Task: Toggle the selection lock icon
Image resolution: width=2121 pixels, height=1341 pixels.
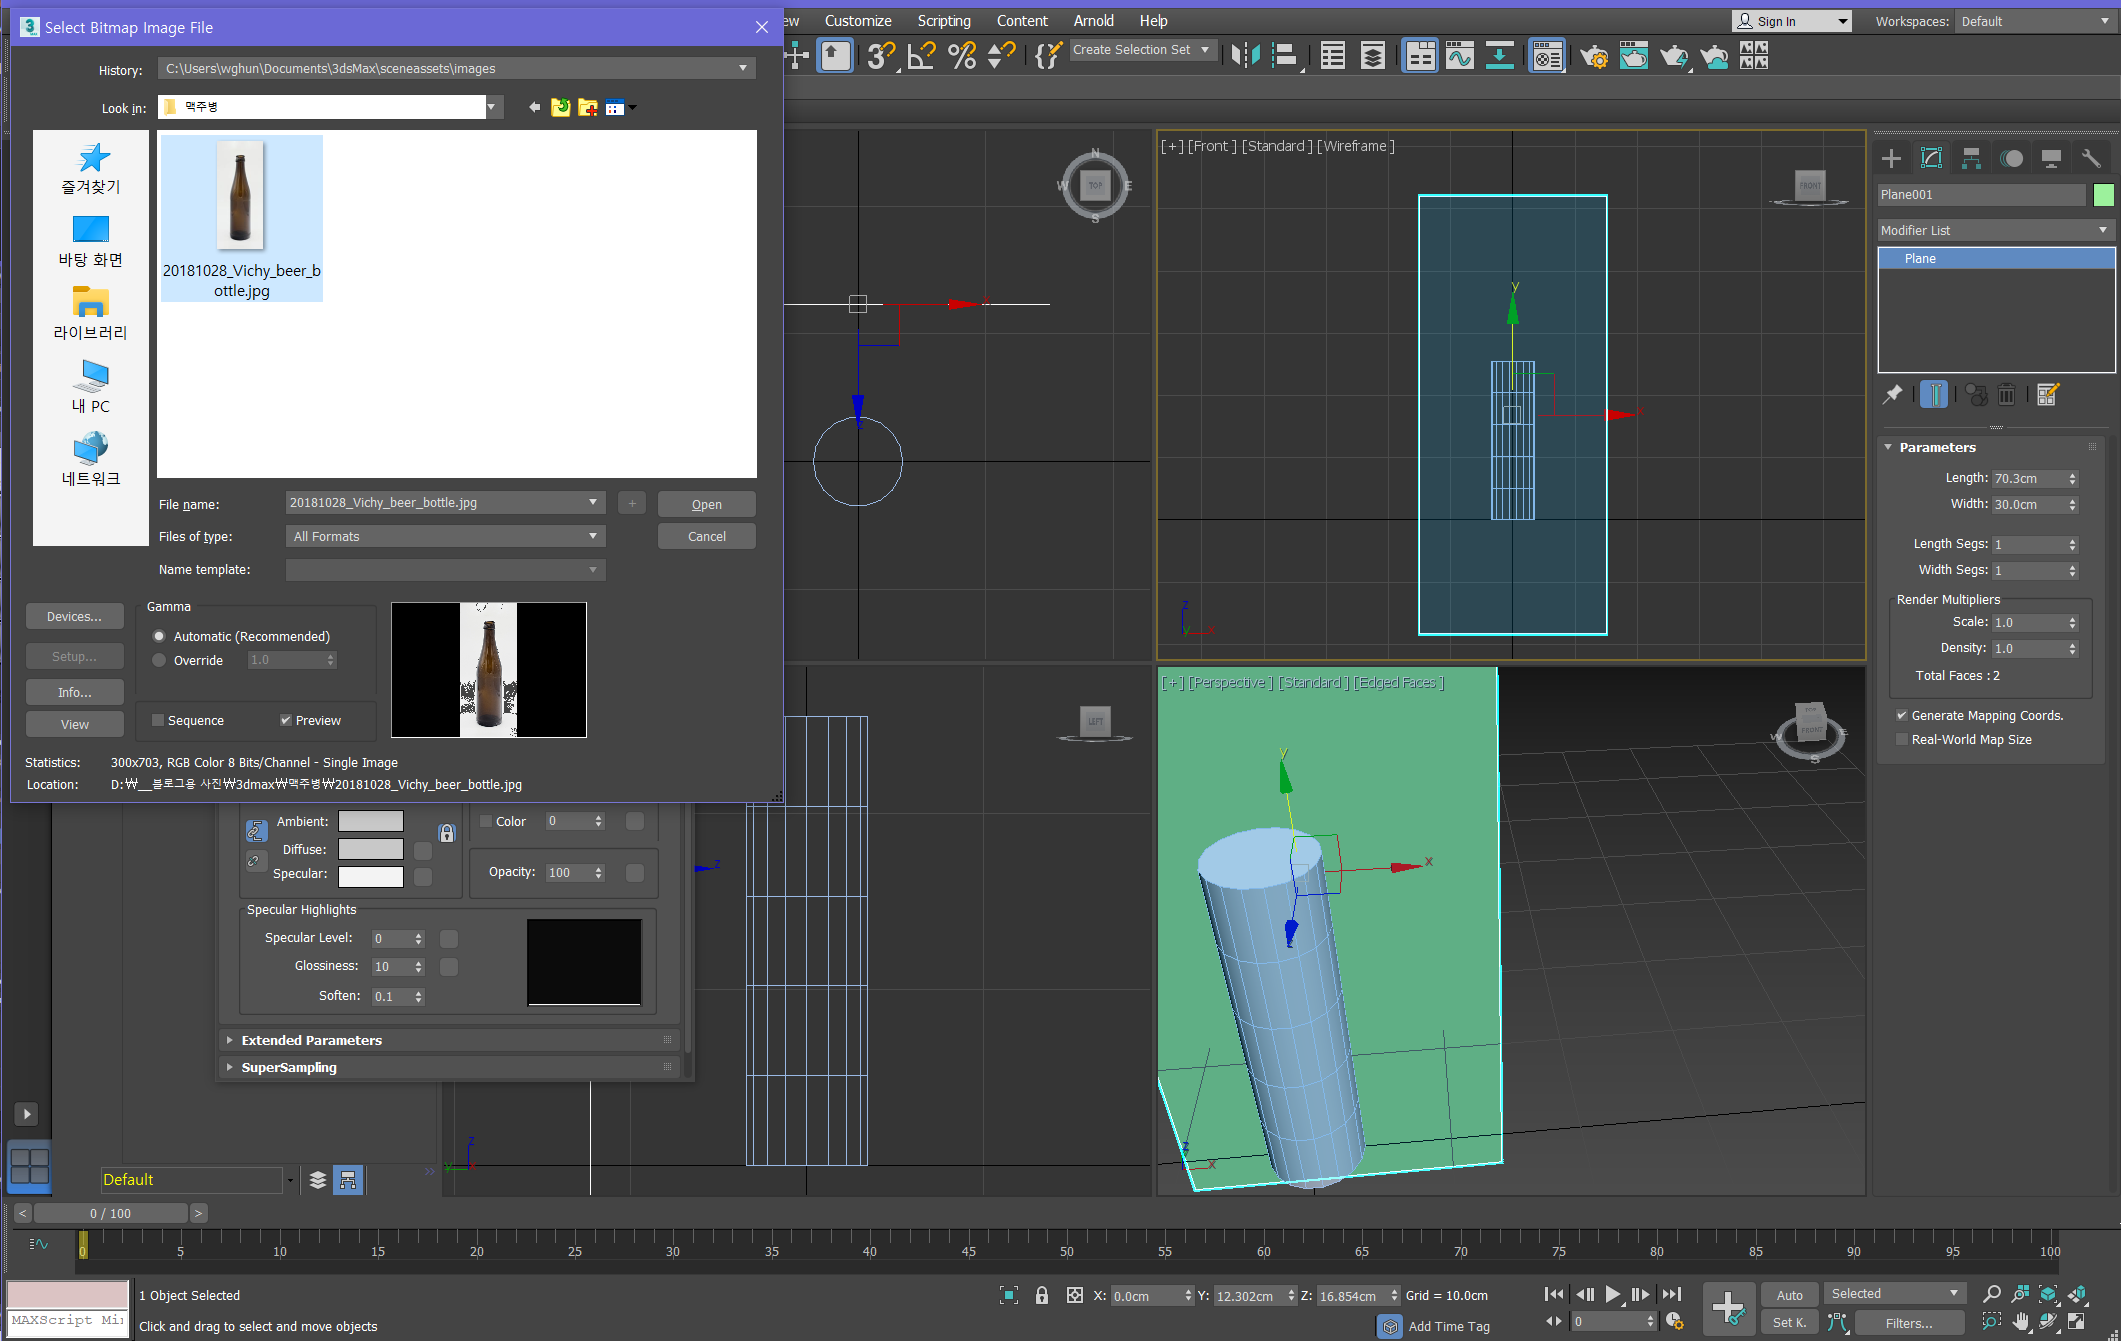Action: [1041, 1295]
